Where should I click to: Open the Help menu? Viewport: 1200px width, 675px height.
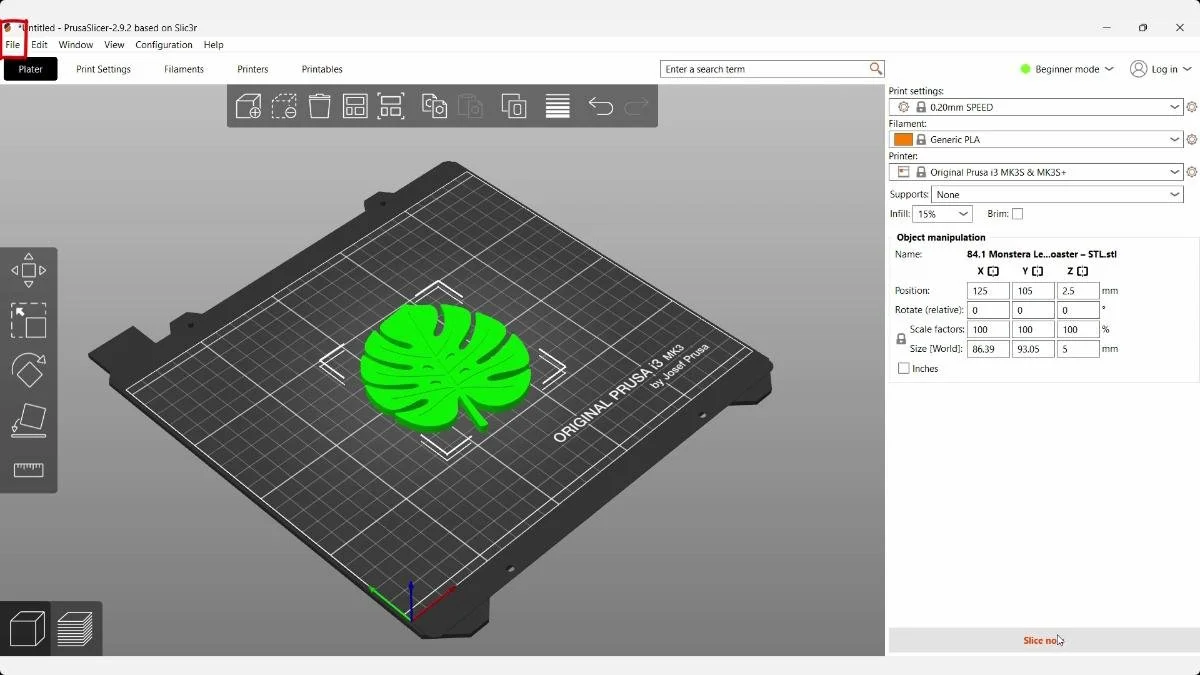tap(213, 45)
